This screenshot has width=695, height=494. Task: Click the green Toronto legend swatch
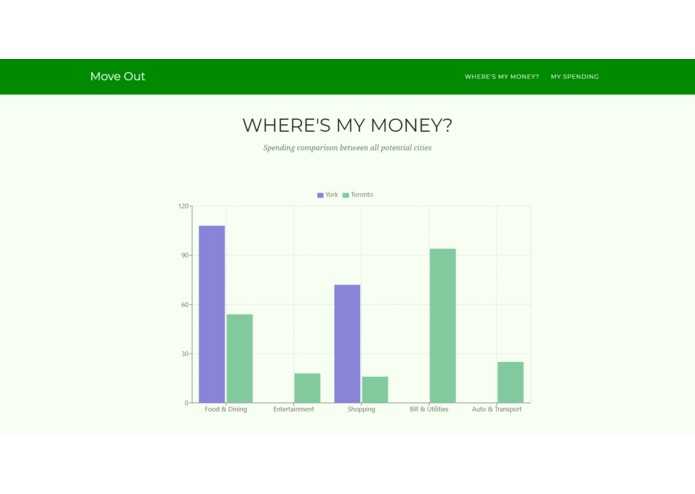(x=346, y=195)
